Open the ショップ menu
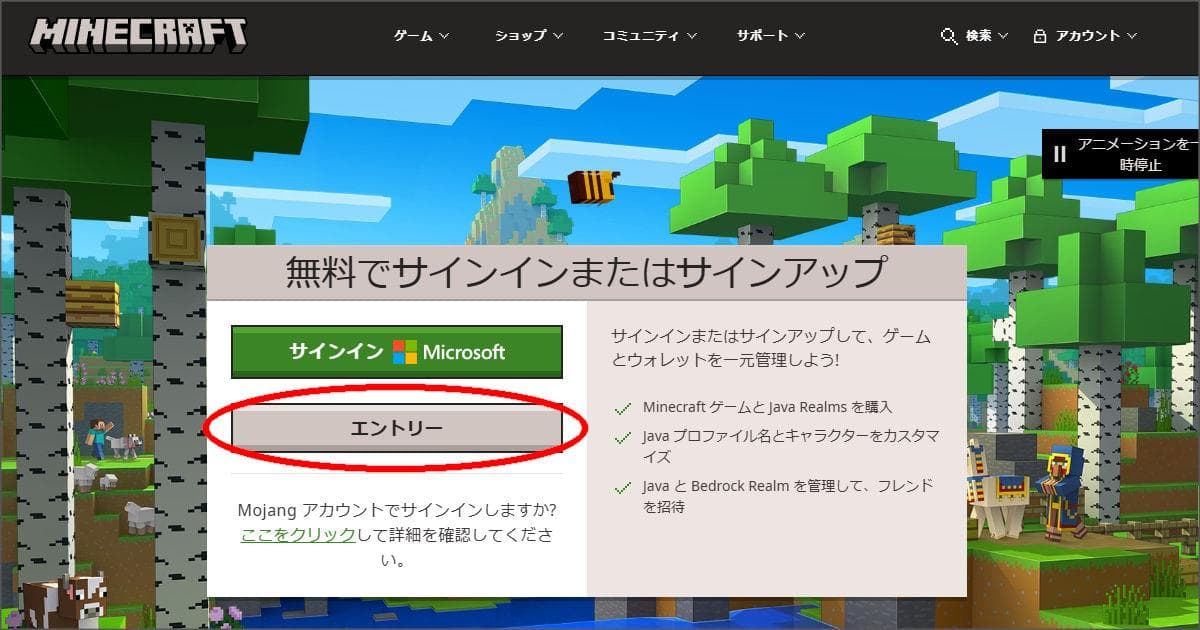 click(529, 36)
